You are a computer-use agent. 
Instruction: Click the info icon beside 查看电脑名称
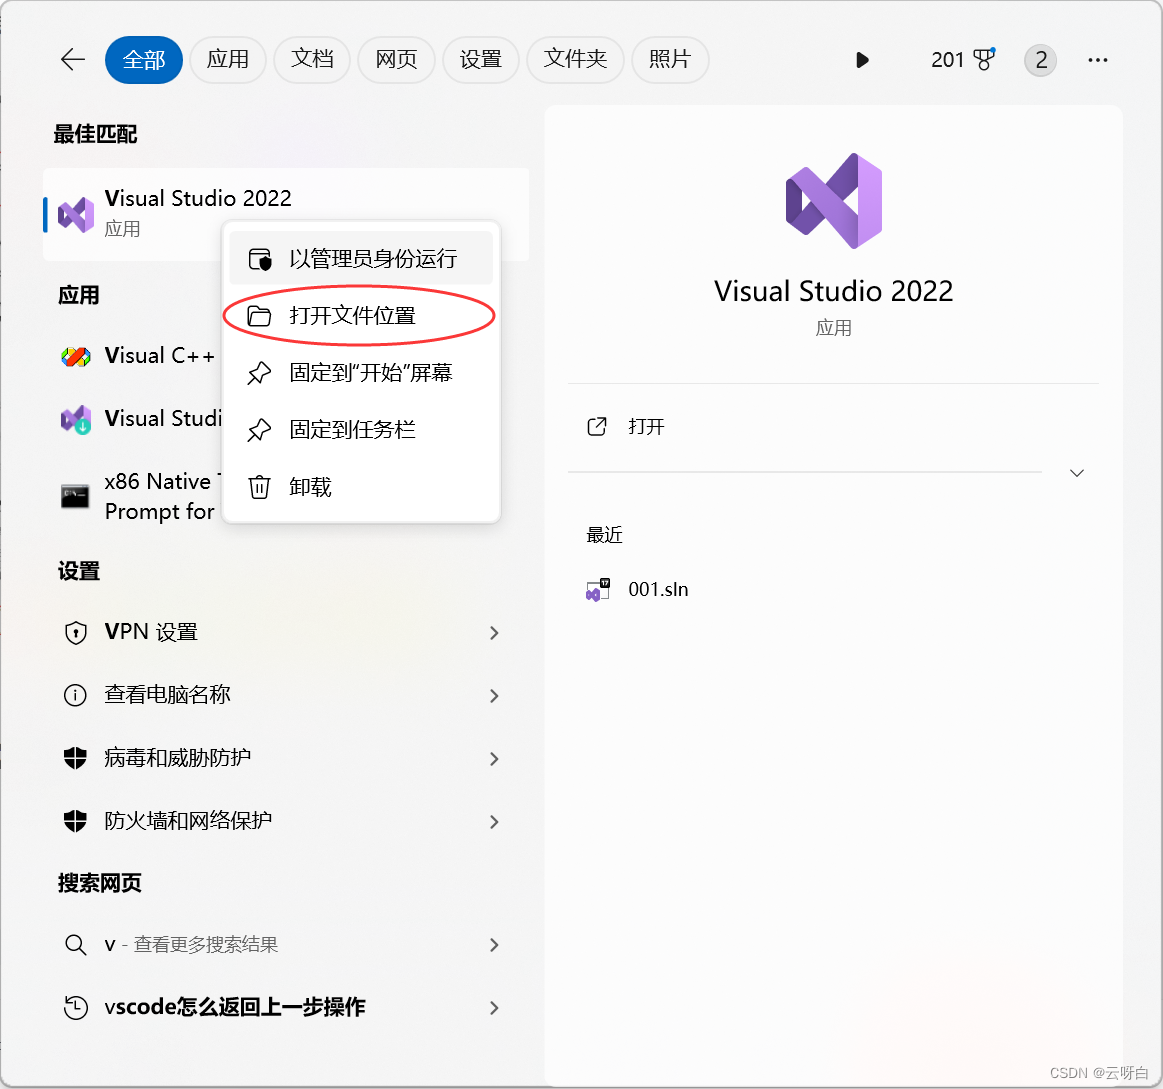pyautogui.click(x=76, y=696)
